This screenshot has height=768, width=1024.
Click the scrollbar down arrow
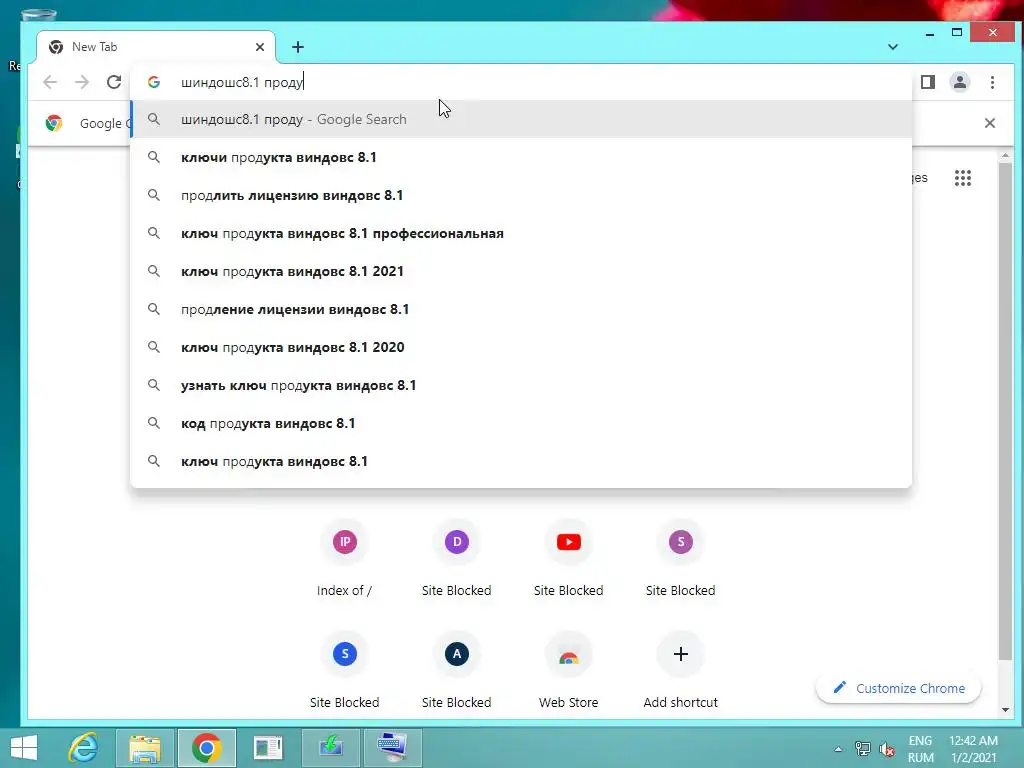click(1005, 710)
